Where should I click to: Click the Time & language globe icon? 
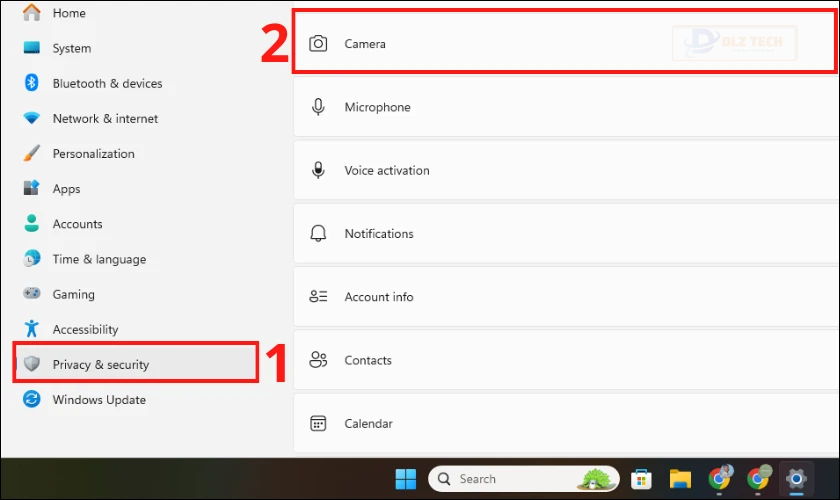click(x=32, y=258)
